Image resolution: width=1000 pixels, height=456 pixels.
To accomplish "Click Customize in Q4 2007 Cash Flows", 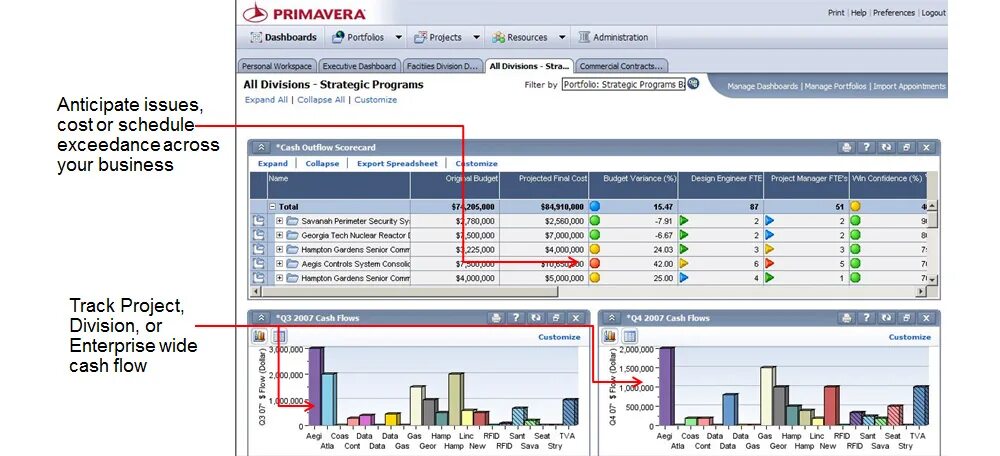I will coord(909,337).
